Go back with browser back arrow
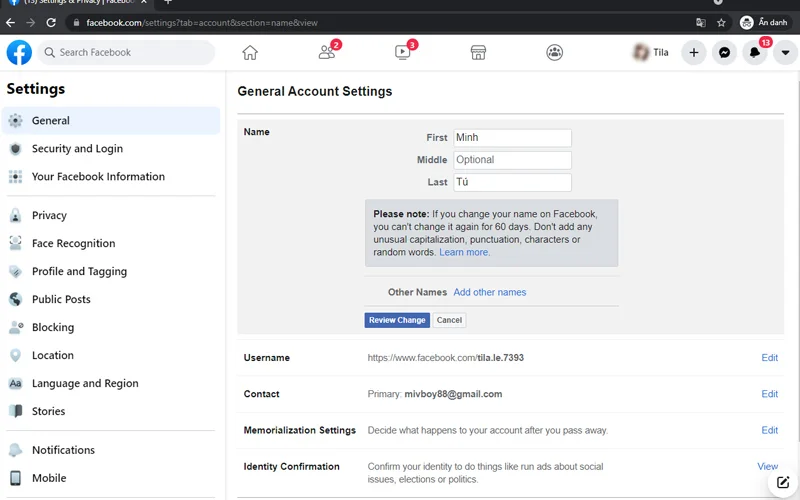The width and height of the screenshot is (800, 500). 10,22
